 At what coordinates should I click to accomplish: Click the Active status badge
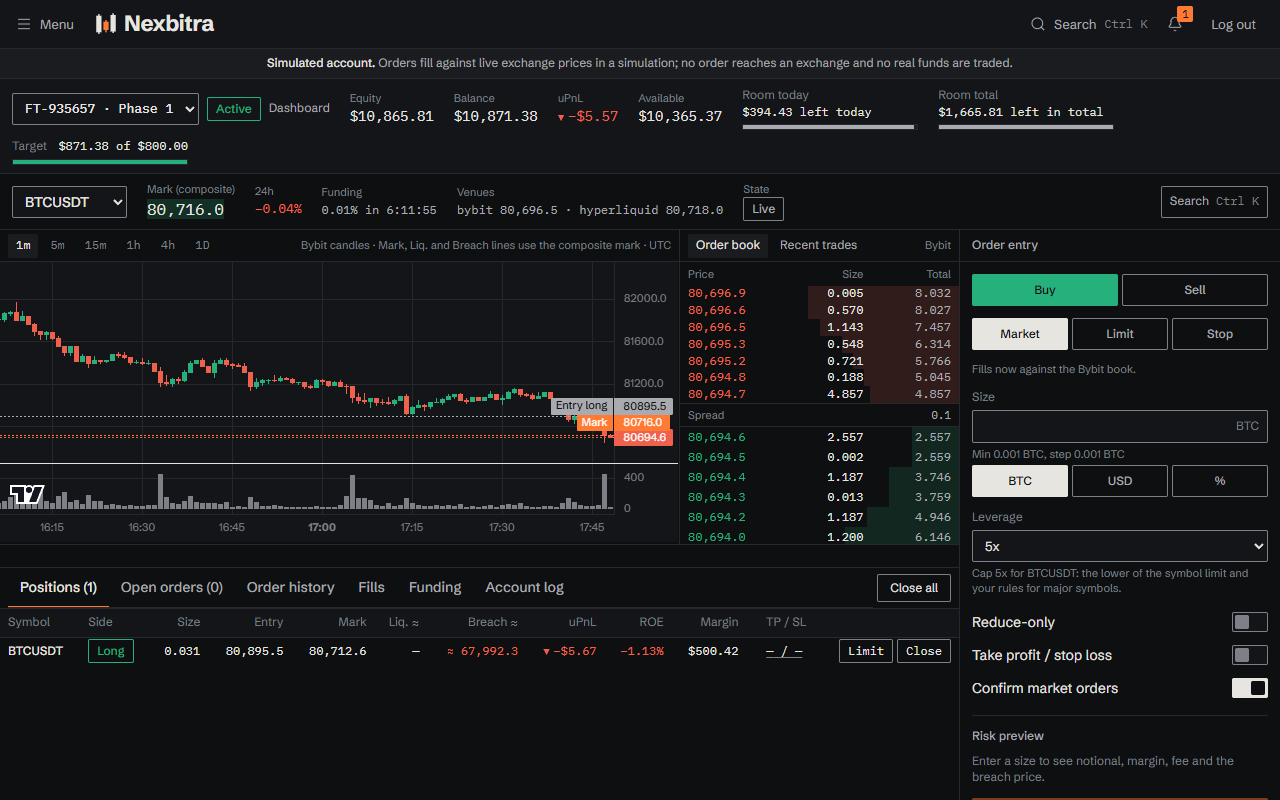point(234,109)
